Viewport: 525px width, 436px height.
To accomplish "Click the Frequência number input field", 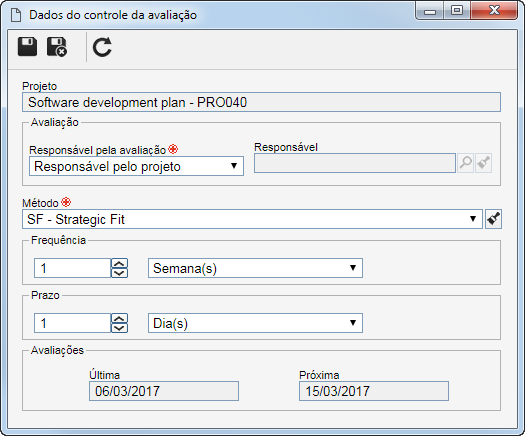I will pos(72,268).
